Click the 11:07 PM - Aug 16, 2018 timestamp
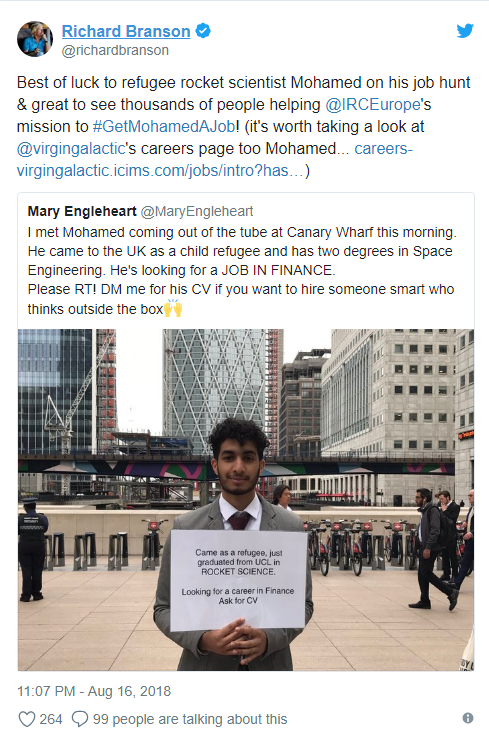Viewport: 489px width, 731px height. click(94, 691)
